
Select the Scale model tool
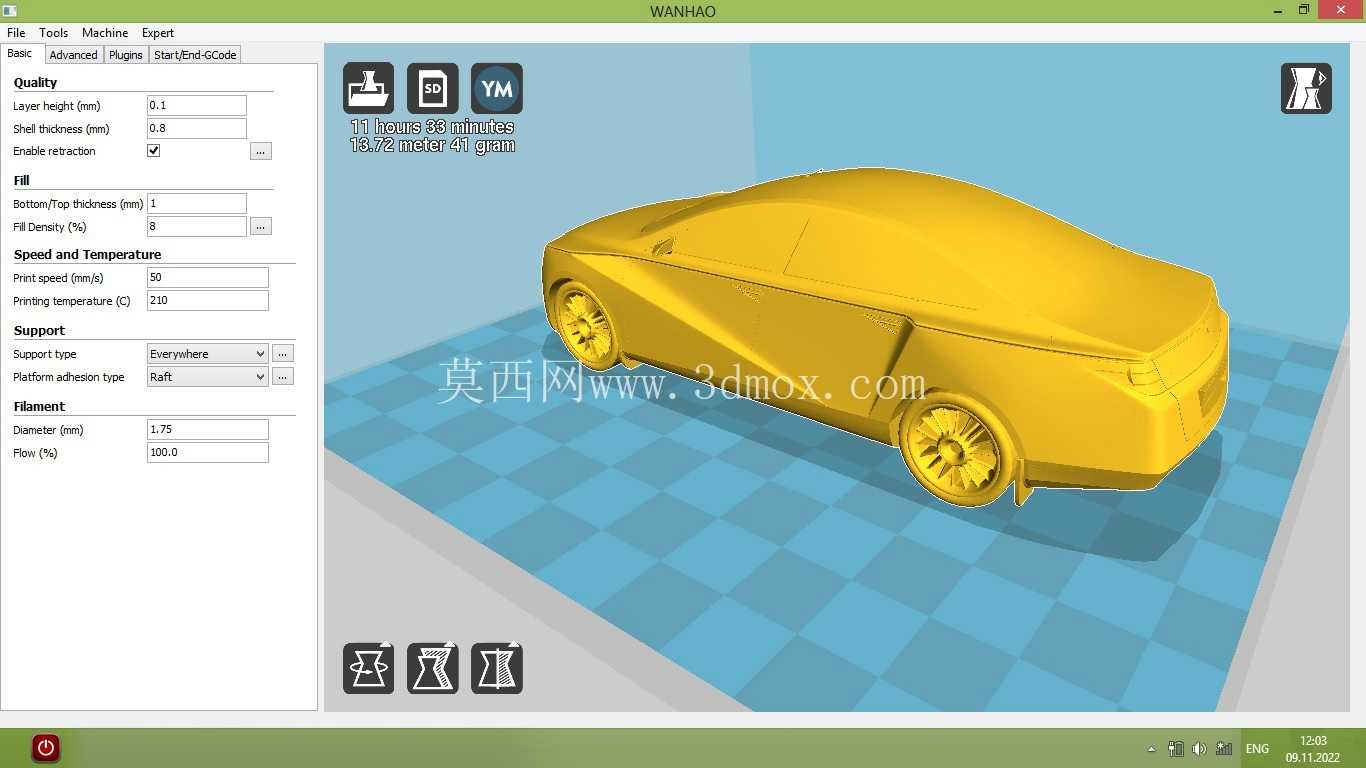[x=433, y=668]
